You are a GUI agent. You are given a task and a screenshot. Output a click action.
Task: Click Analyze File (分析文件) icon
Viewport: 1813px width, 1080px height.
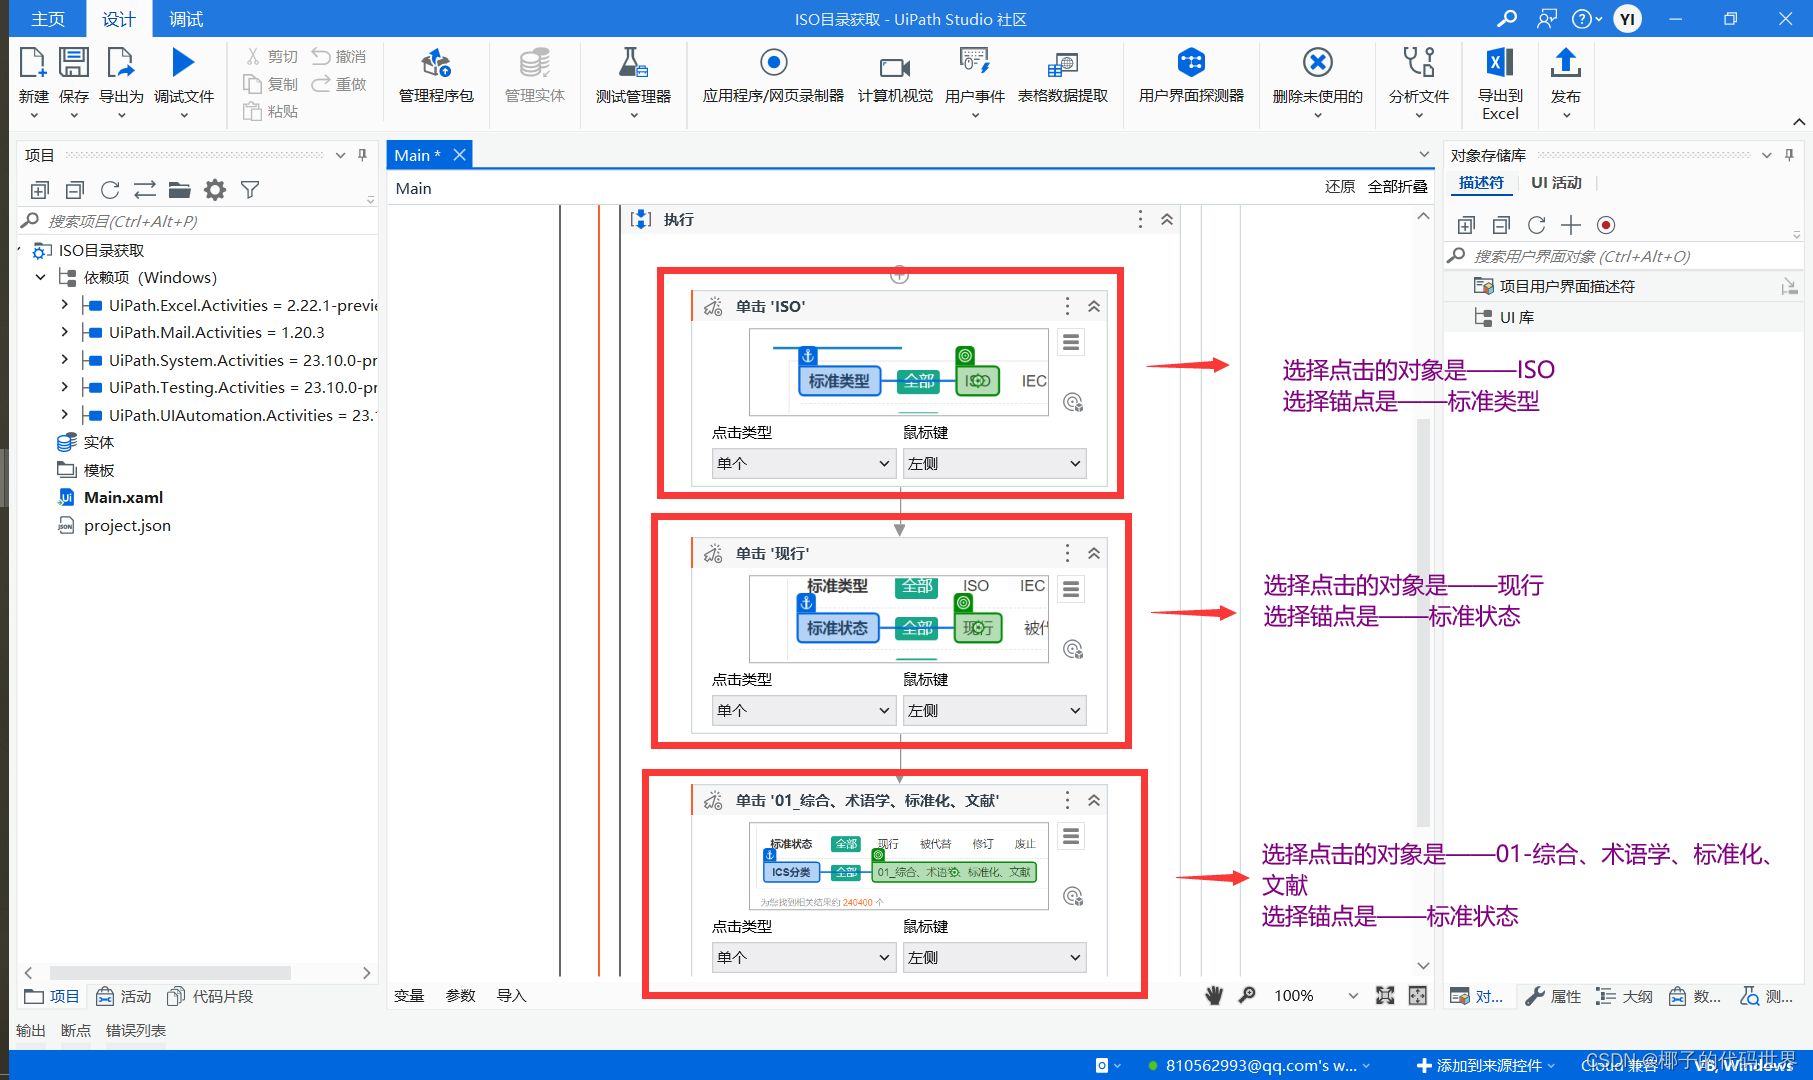(1418, 63)
